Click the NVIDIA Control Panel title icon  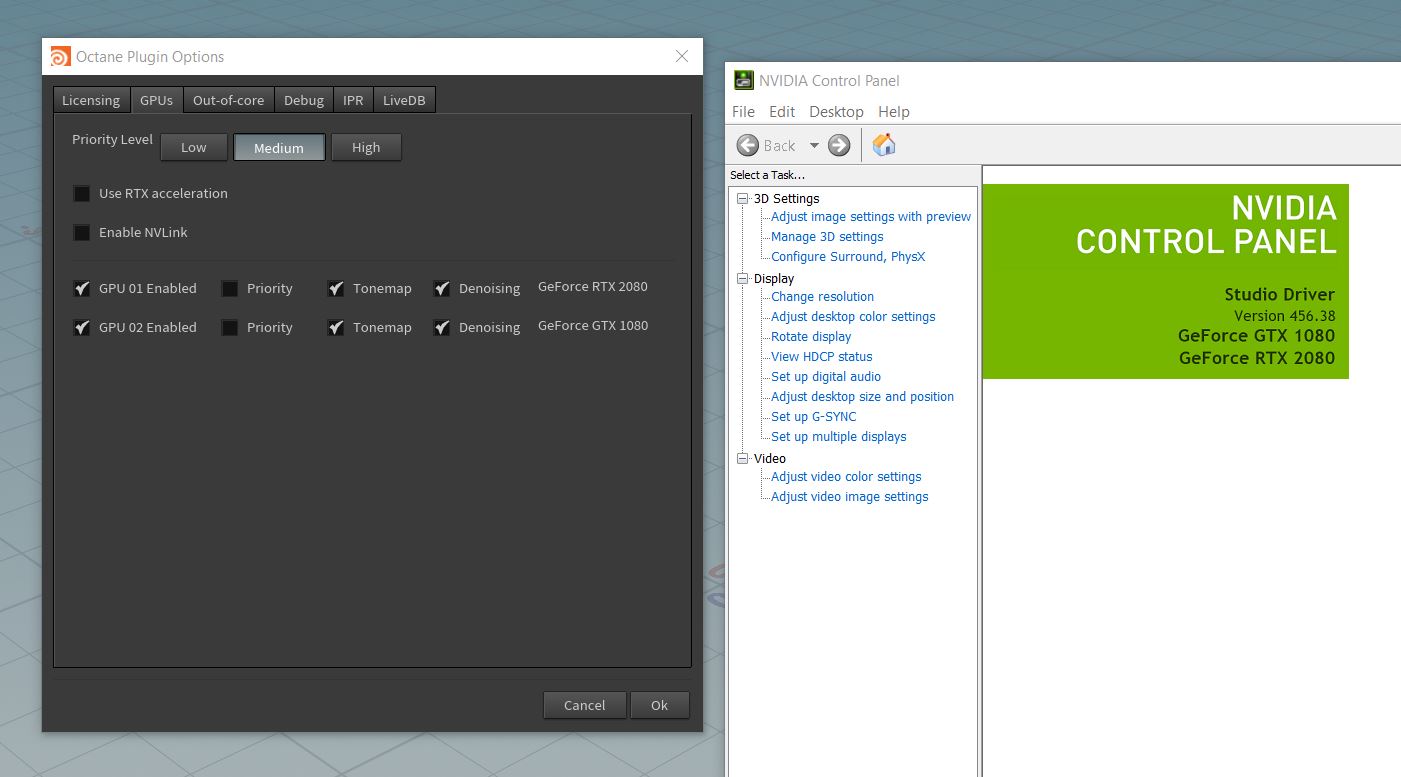pyautogui.click(x=743, y=80)
